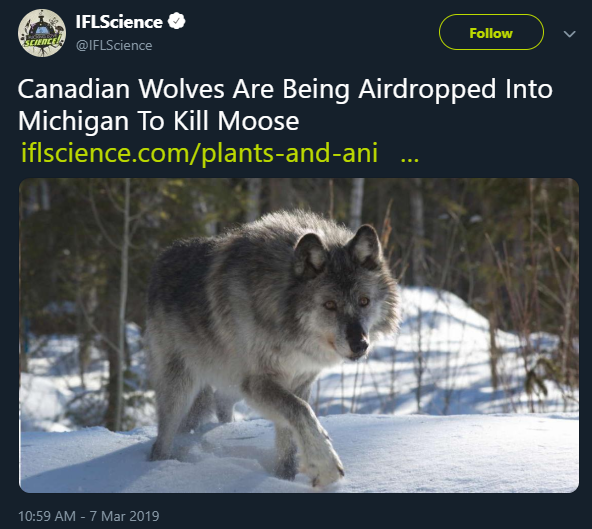Select the 'Canadian Wolves Are Being Airdropped' headline line
Viewport: 592px width, 529px height.
click(285, 90)
